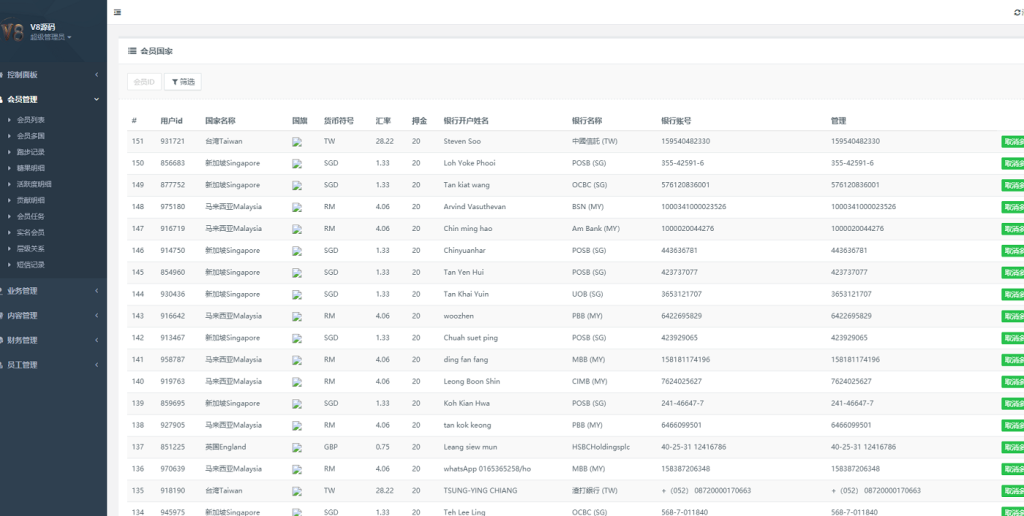Click the sidebar collapse hamburger icon
1024x516 pixels.
pos(118,12)
